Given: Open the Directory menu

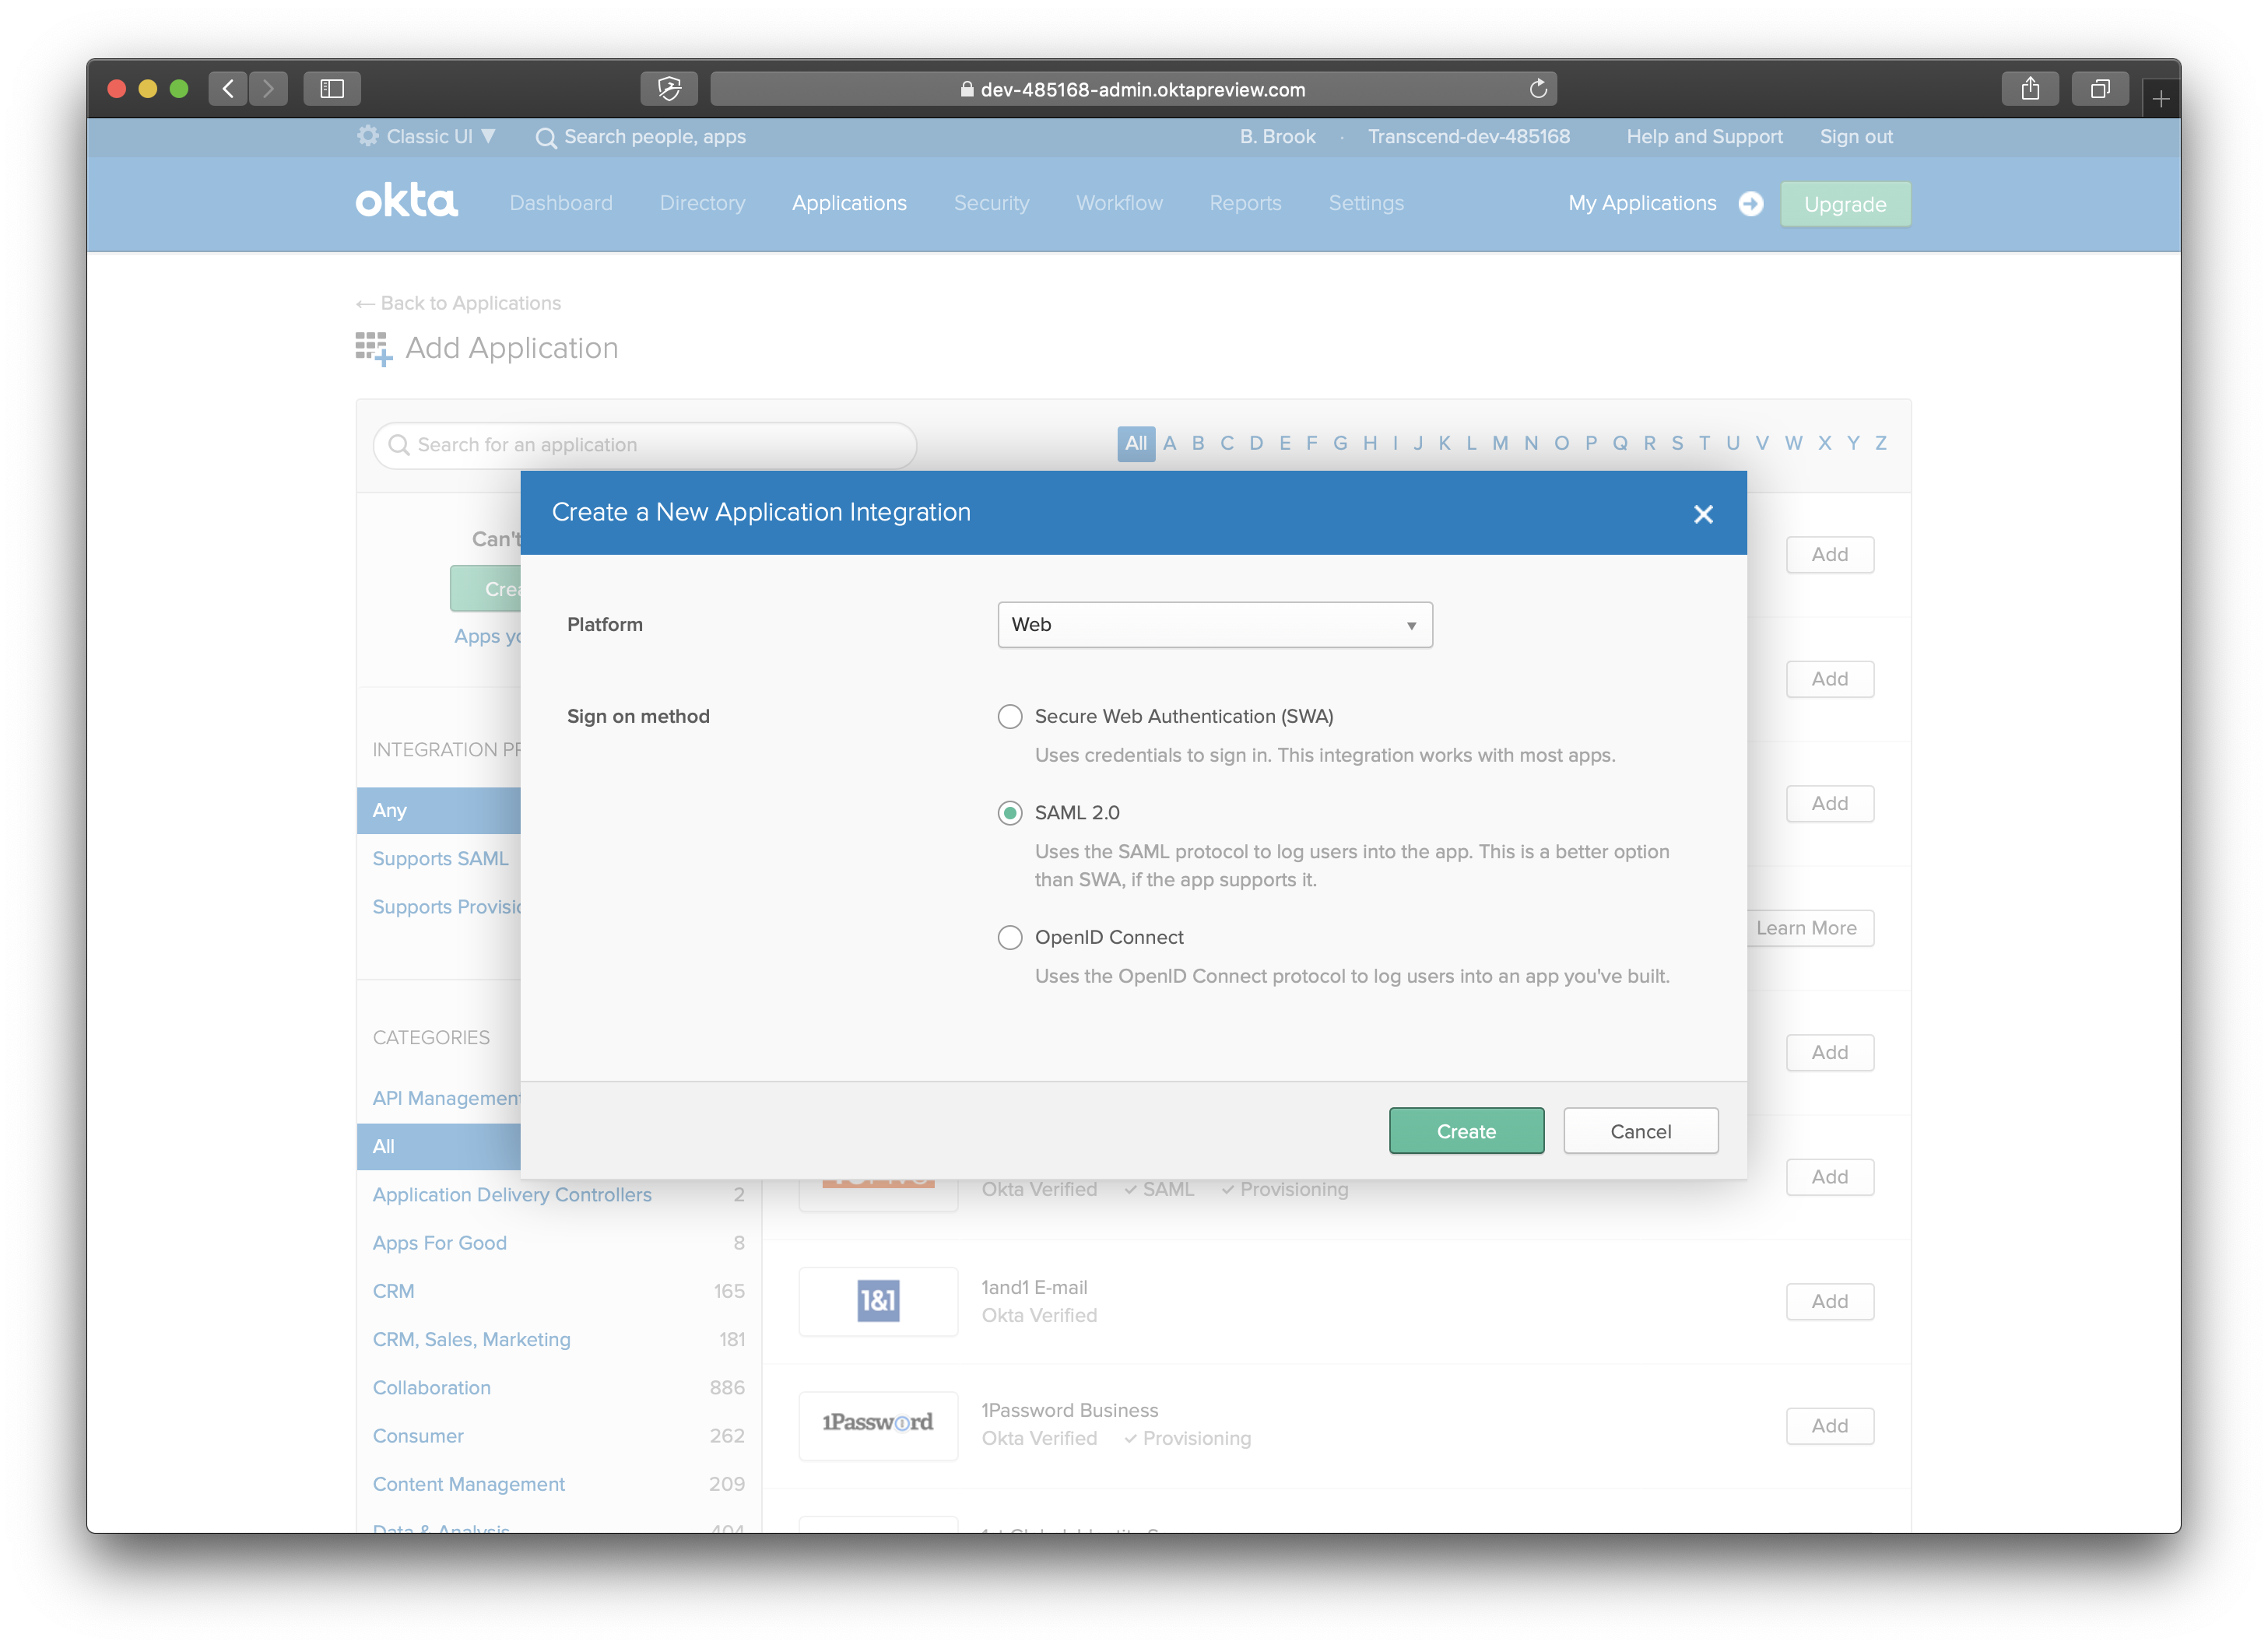Looking at the screenshot, I should 702,203.
